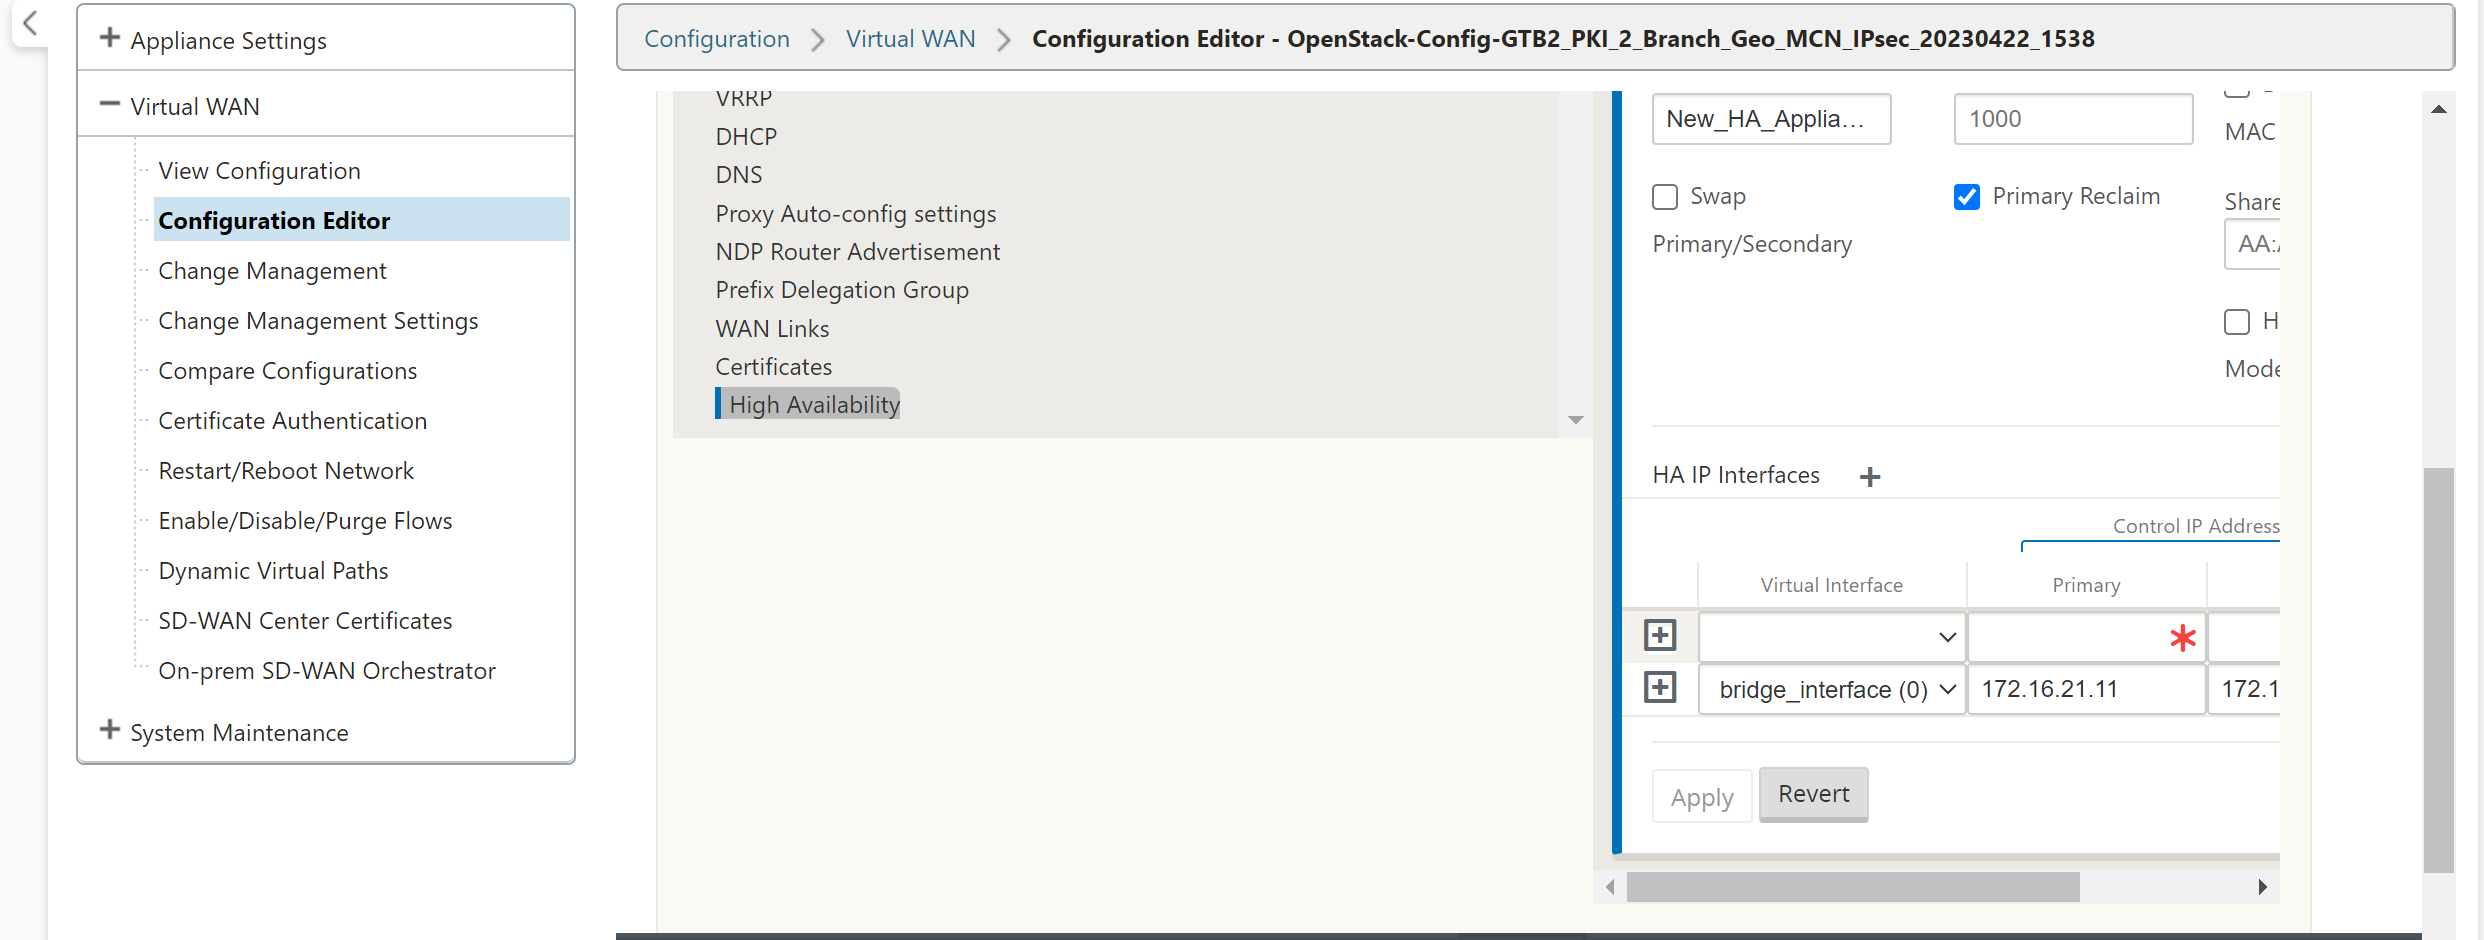Uncheck Primary Reclaim checkbox

1967,197
